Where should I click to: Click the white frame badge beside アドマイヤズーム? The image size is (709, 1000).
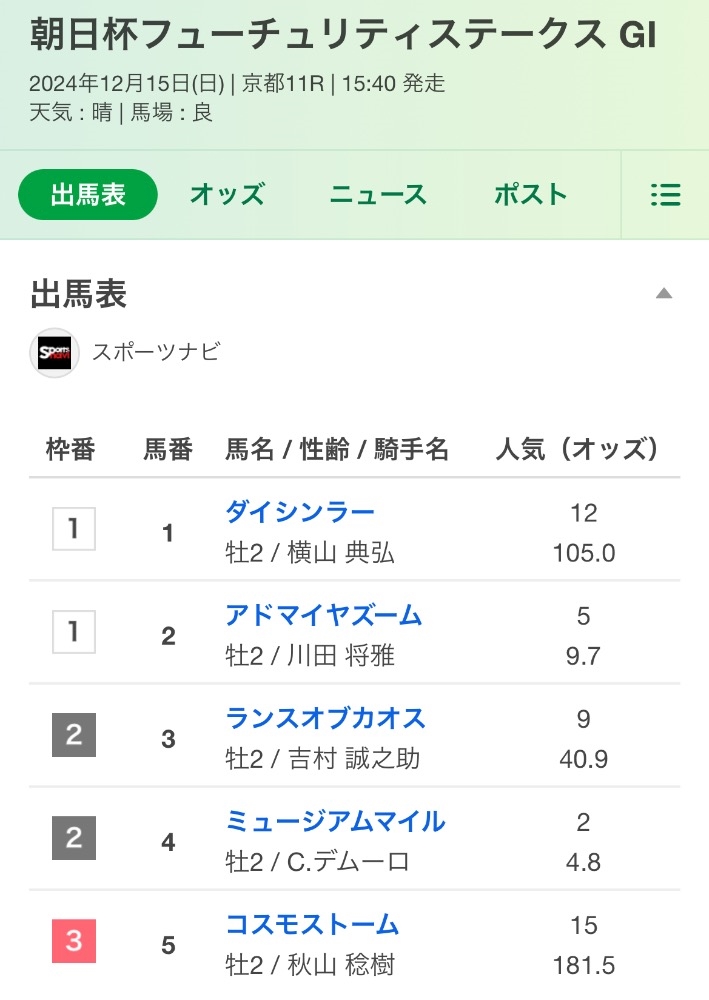(x=74, y=632)
